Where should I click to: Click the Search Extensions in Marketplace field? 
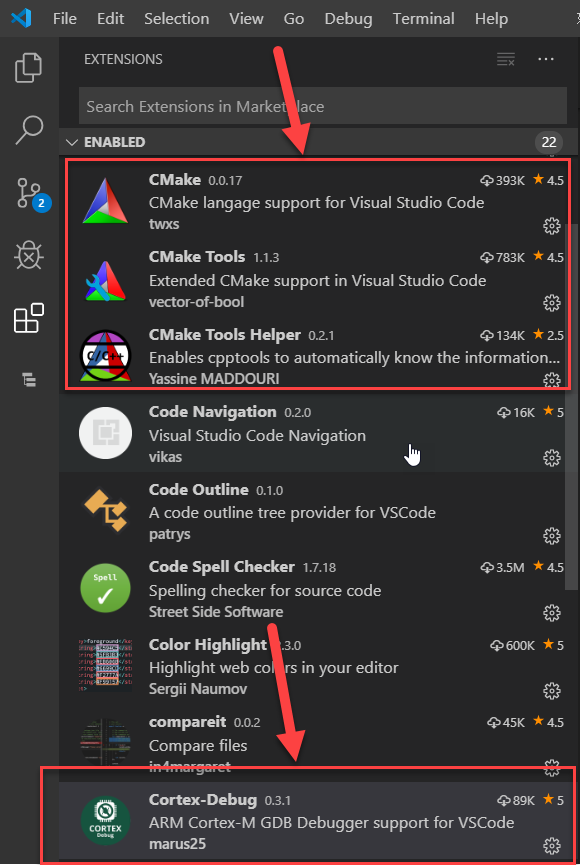[x=323, y=106]
